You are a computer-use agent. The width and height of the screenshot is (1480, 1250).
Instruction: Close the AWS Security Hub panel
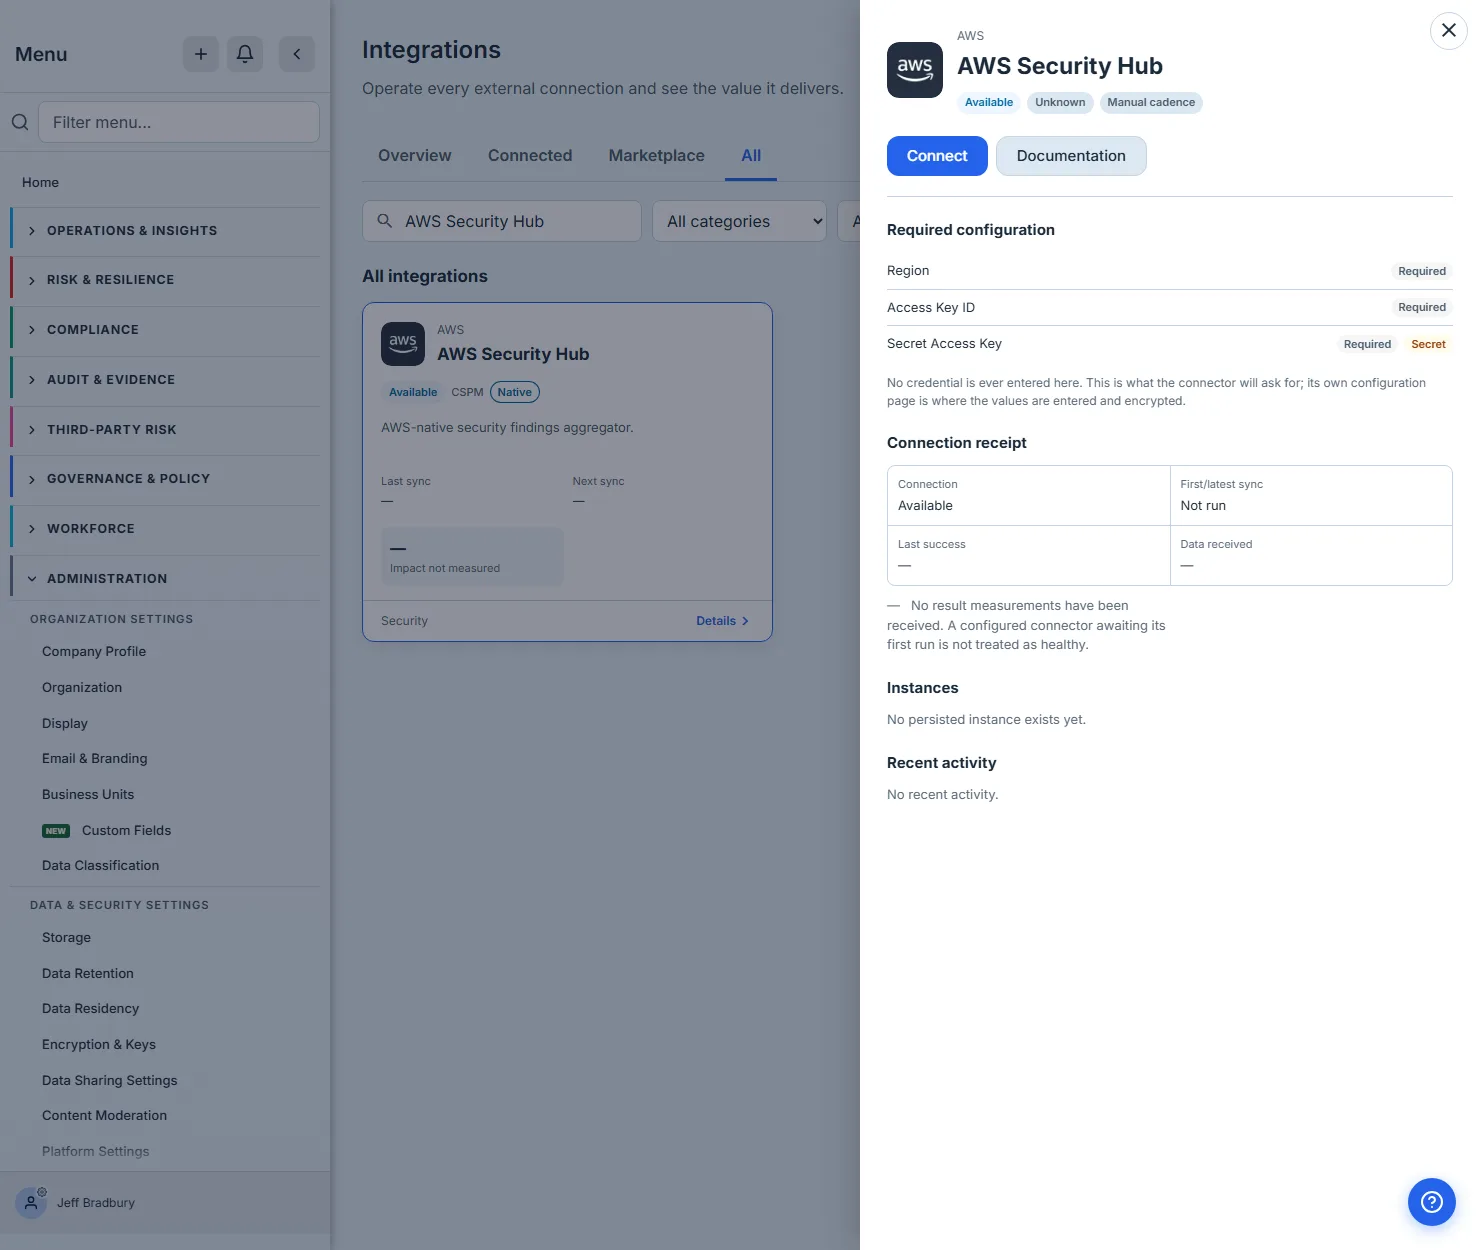1449,30
